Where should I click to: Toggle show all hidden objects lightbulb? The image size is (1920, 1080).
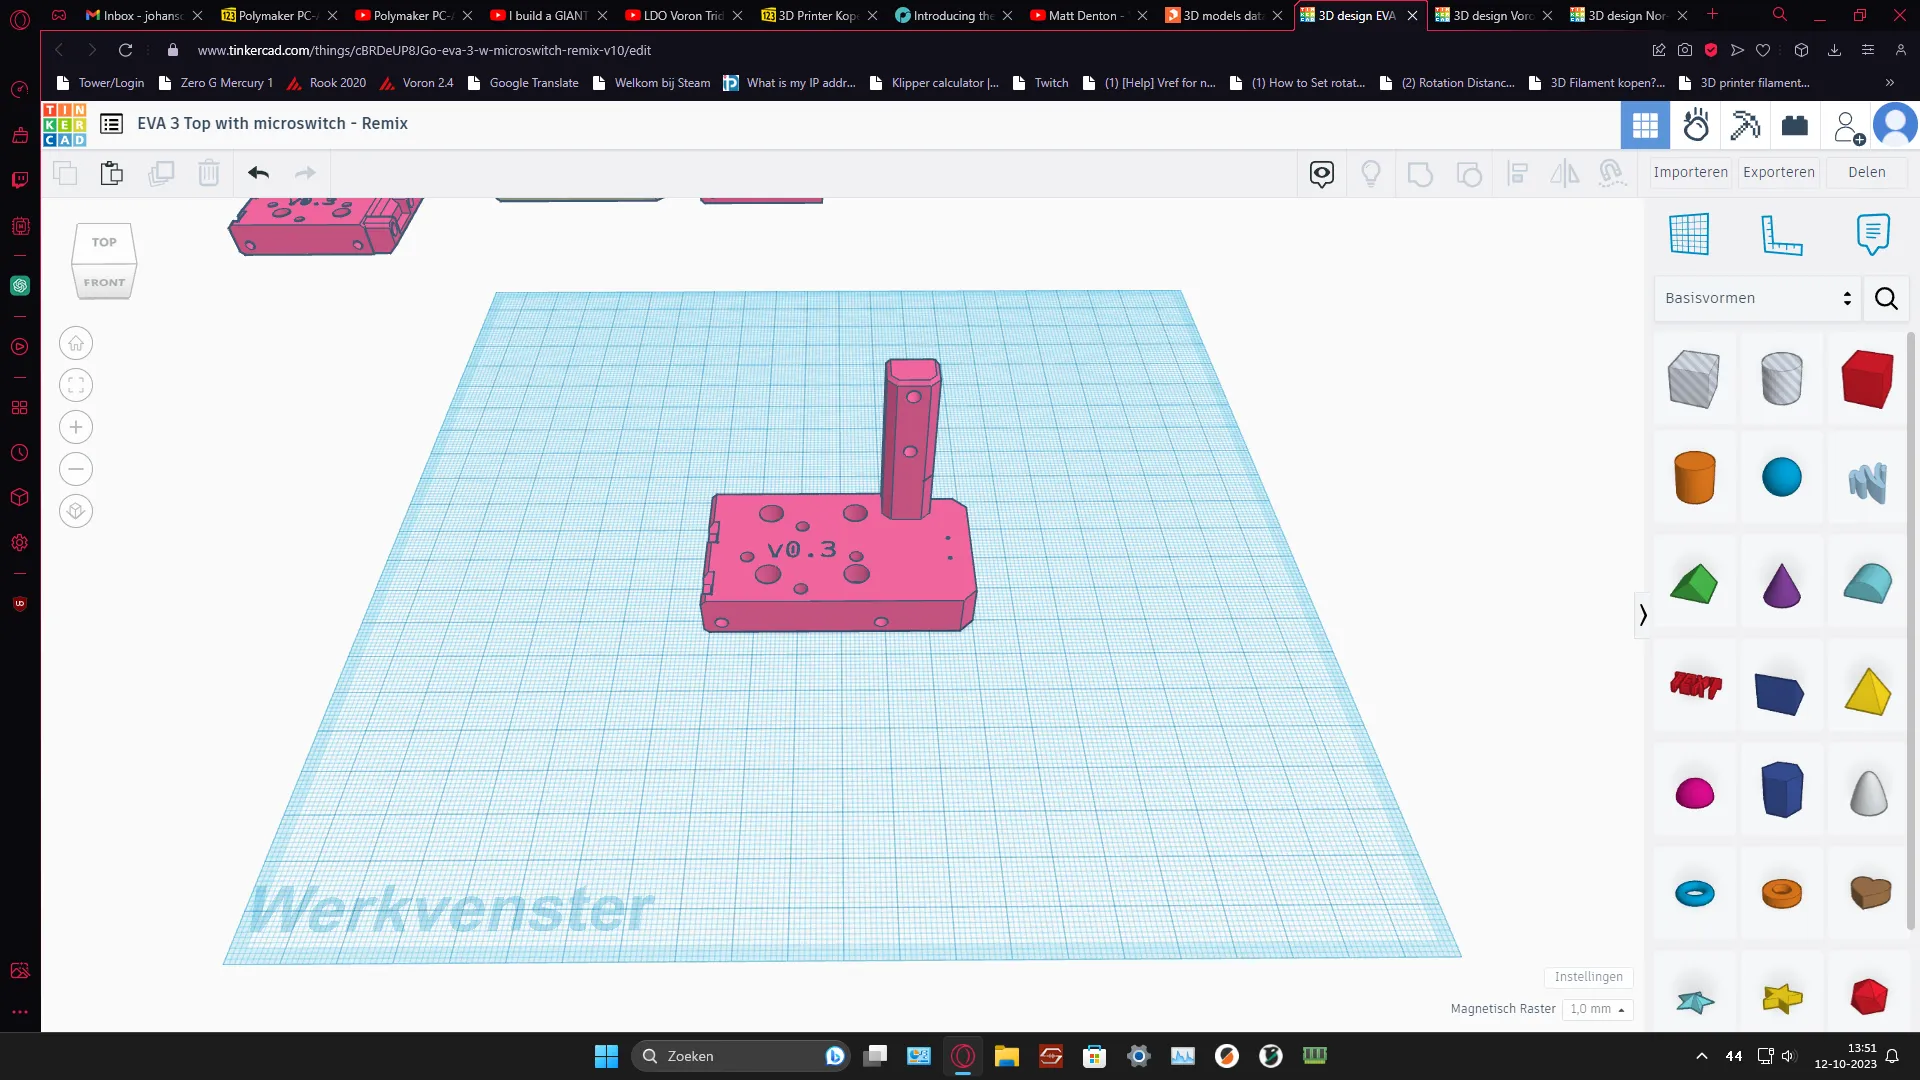[x=1371, y=174]
